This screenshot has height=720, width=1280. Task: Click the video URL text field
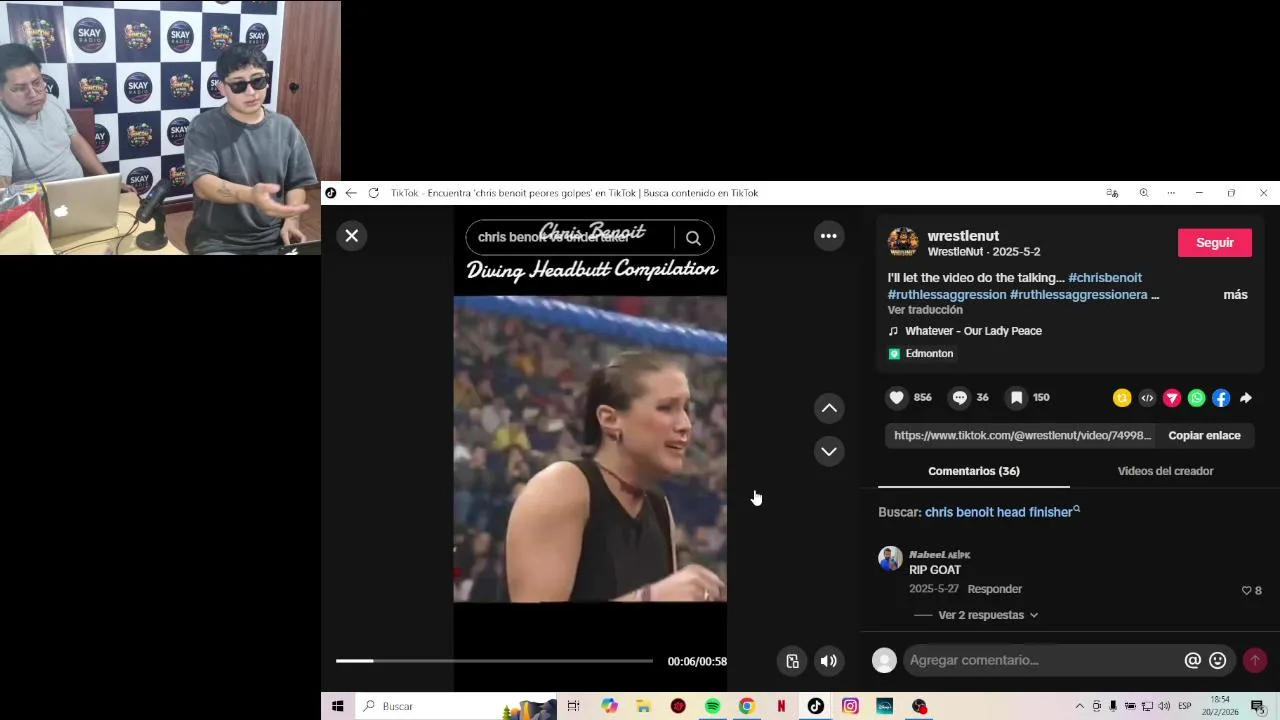tap(1022, 436)
